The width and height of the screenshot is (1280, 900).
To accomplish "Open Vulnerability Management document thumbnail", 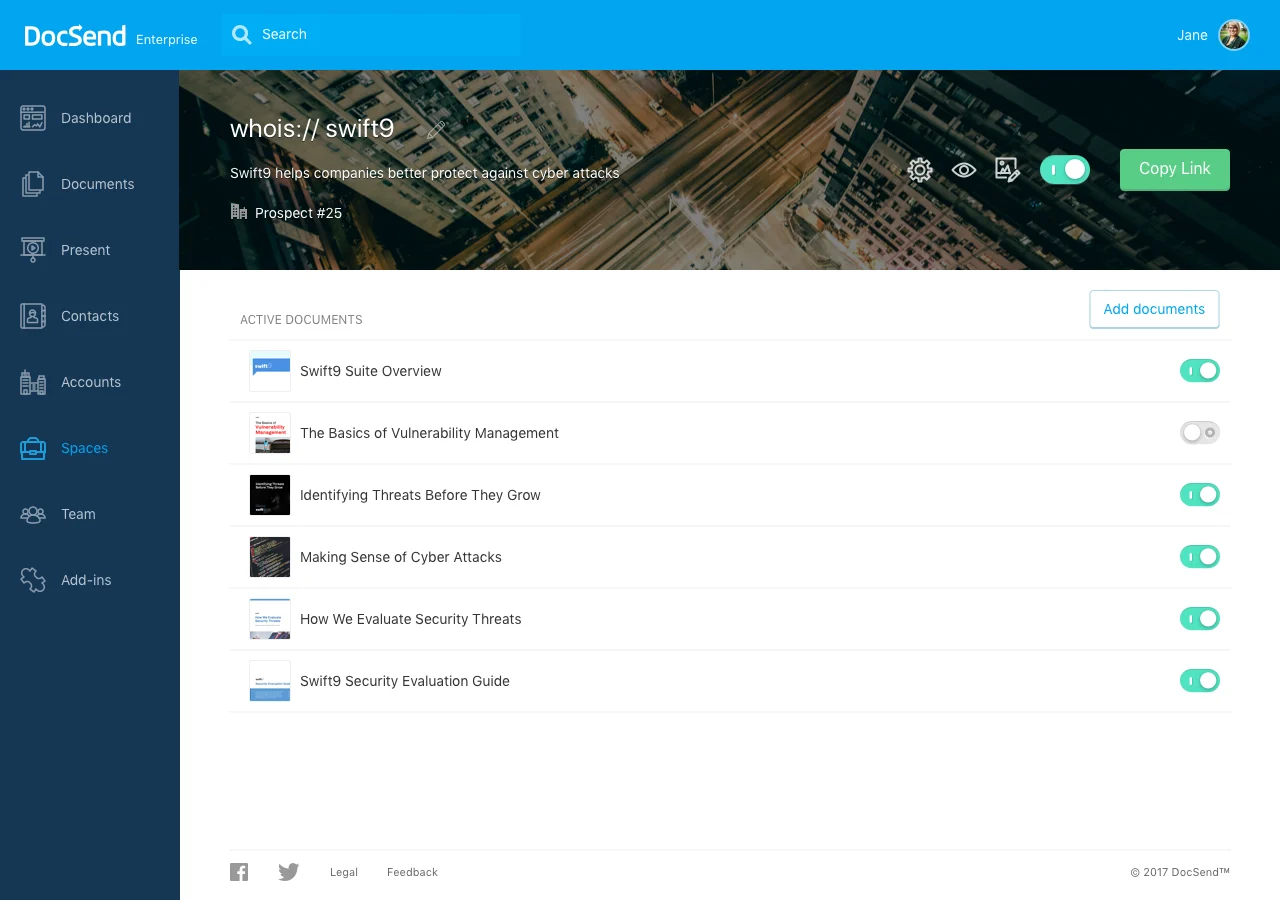I will point(270,433).
